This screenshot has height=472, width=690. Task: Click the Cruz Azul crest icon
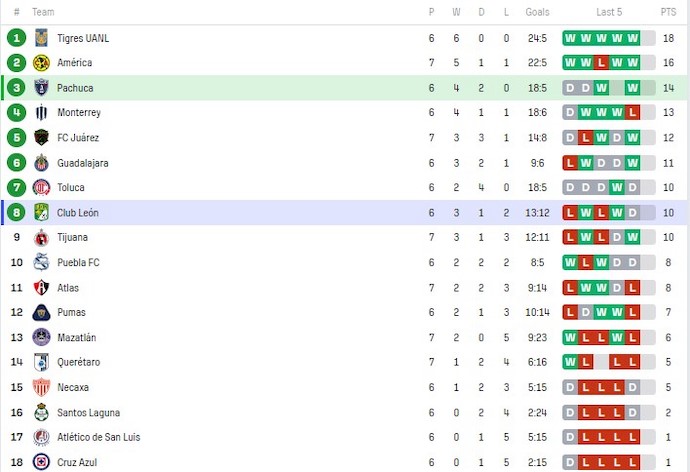coord(41,462)
